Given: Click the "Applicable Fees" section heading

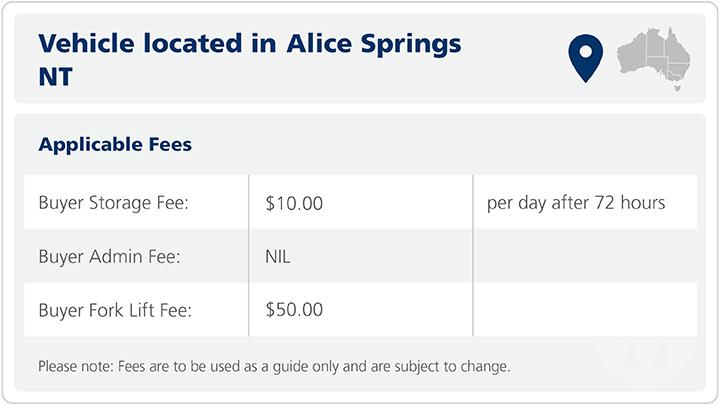Looking at the screenshot, I should coord(115,144).
